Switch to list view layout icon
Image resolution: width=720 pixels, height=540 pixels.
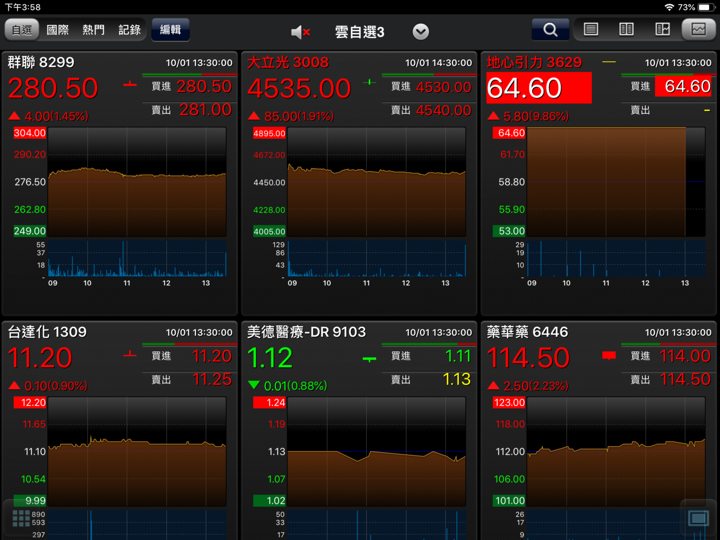591,30
